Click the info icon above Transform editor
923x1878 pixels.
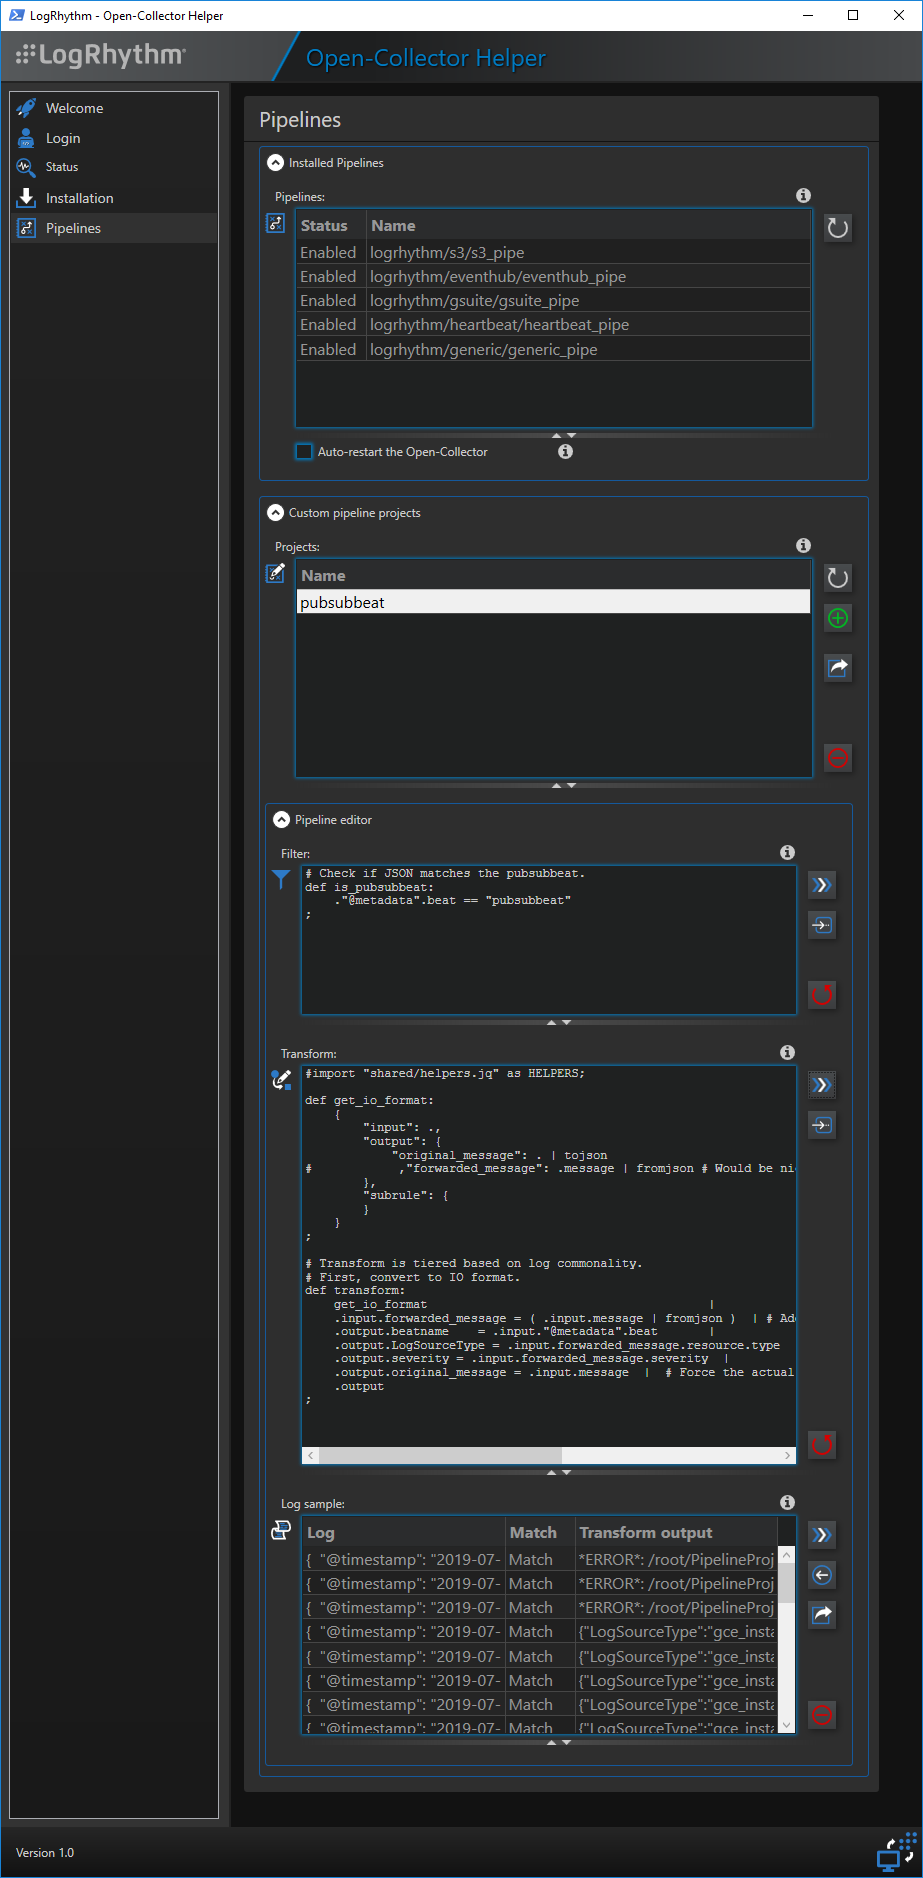point(787,1053)
